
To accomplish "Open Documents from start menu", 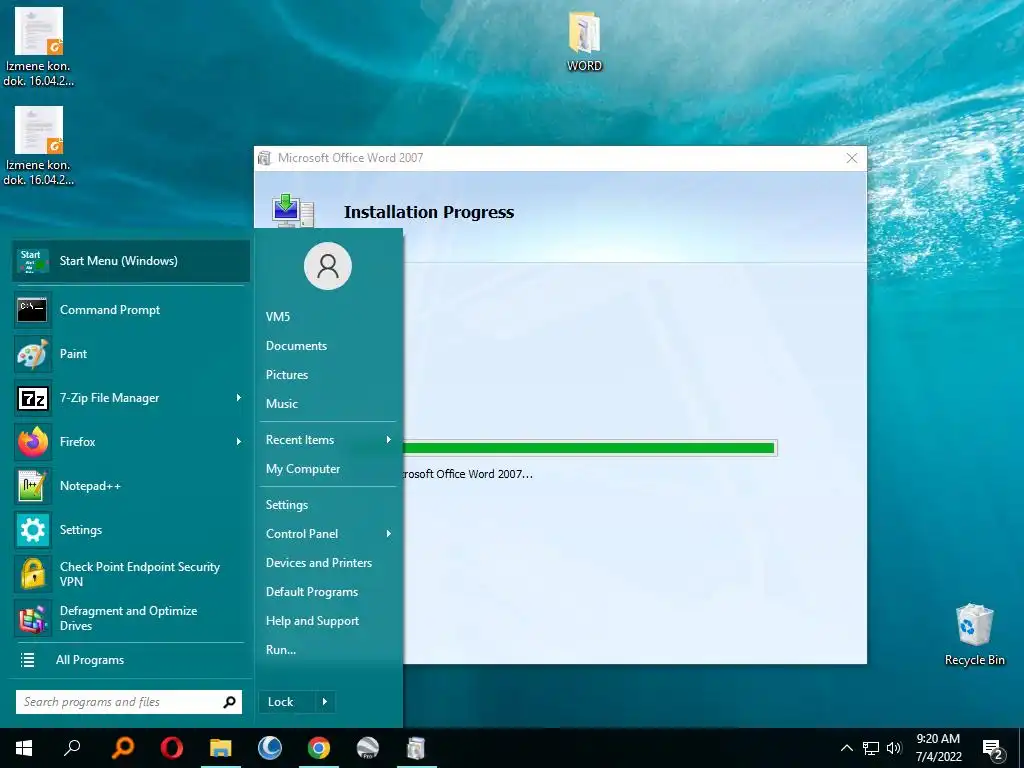I will pyautogui.click(x=296, y=345).
